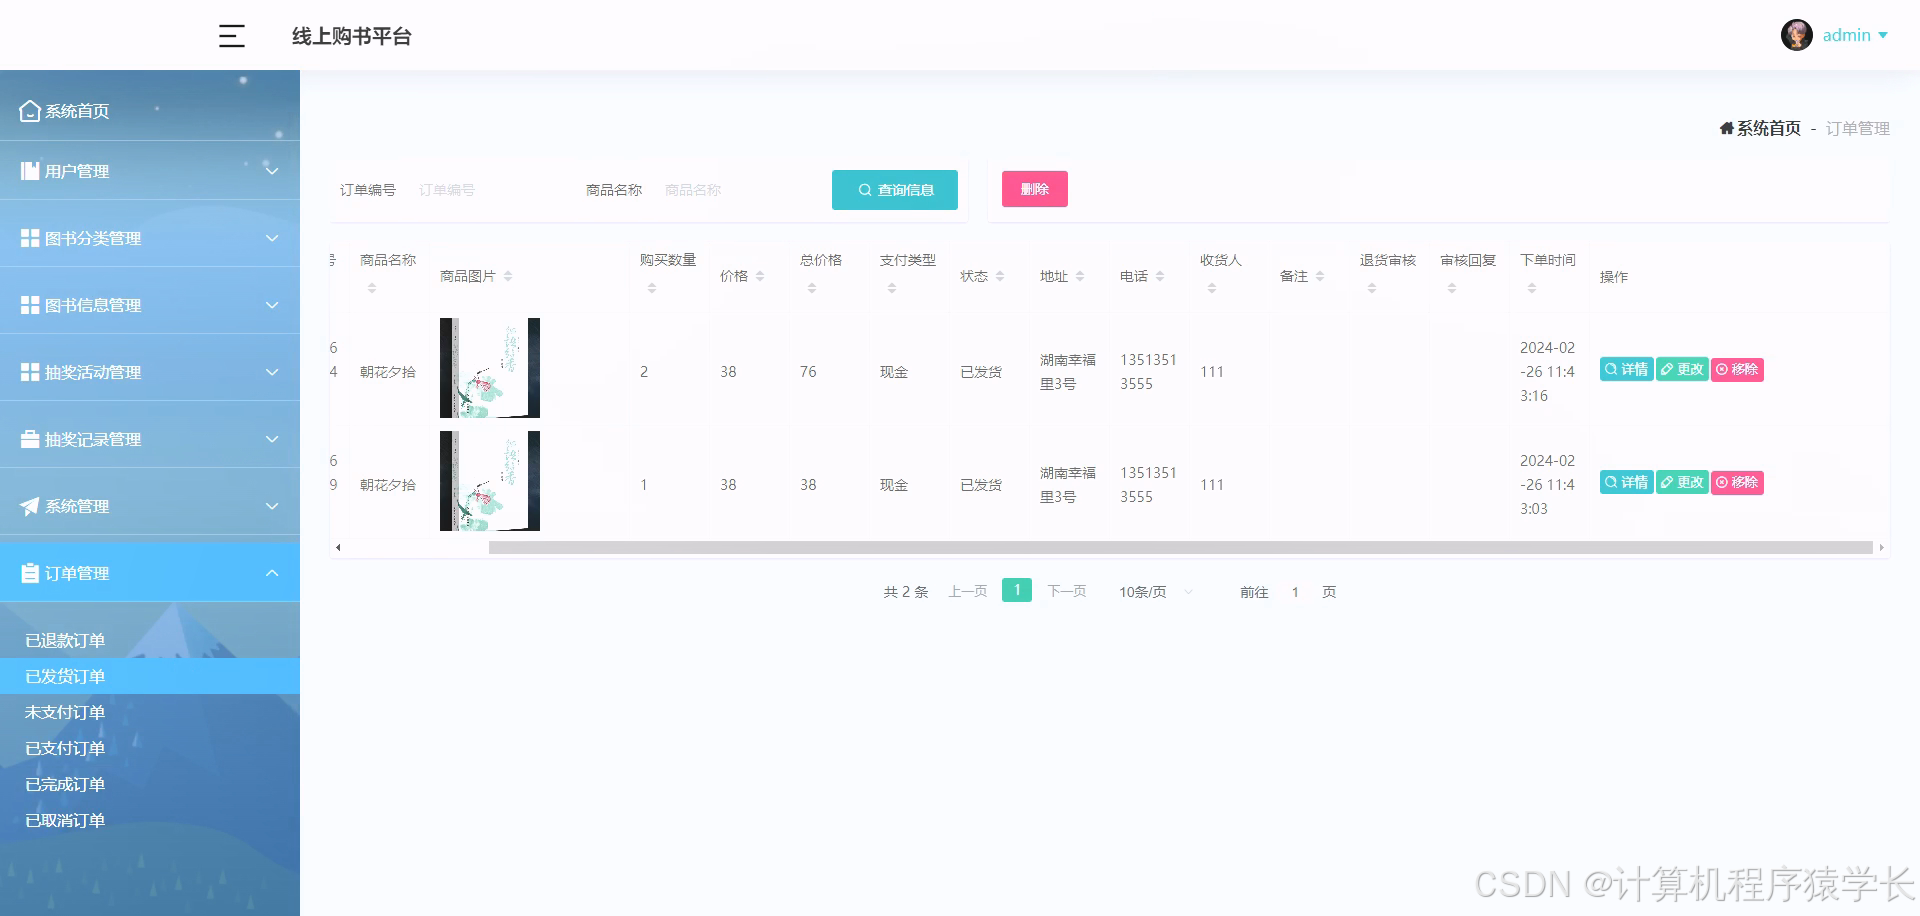Collapse the 订单管理 chevron
Image resolution: width=1920 pixels, height=916 pixels.
coord(271,573)
